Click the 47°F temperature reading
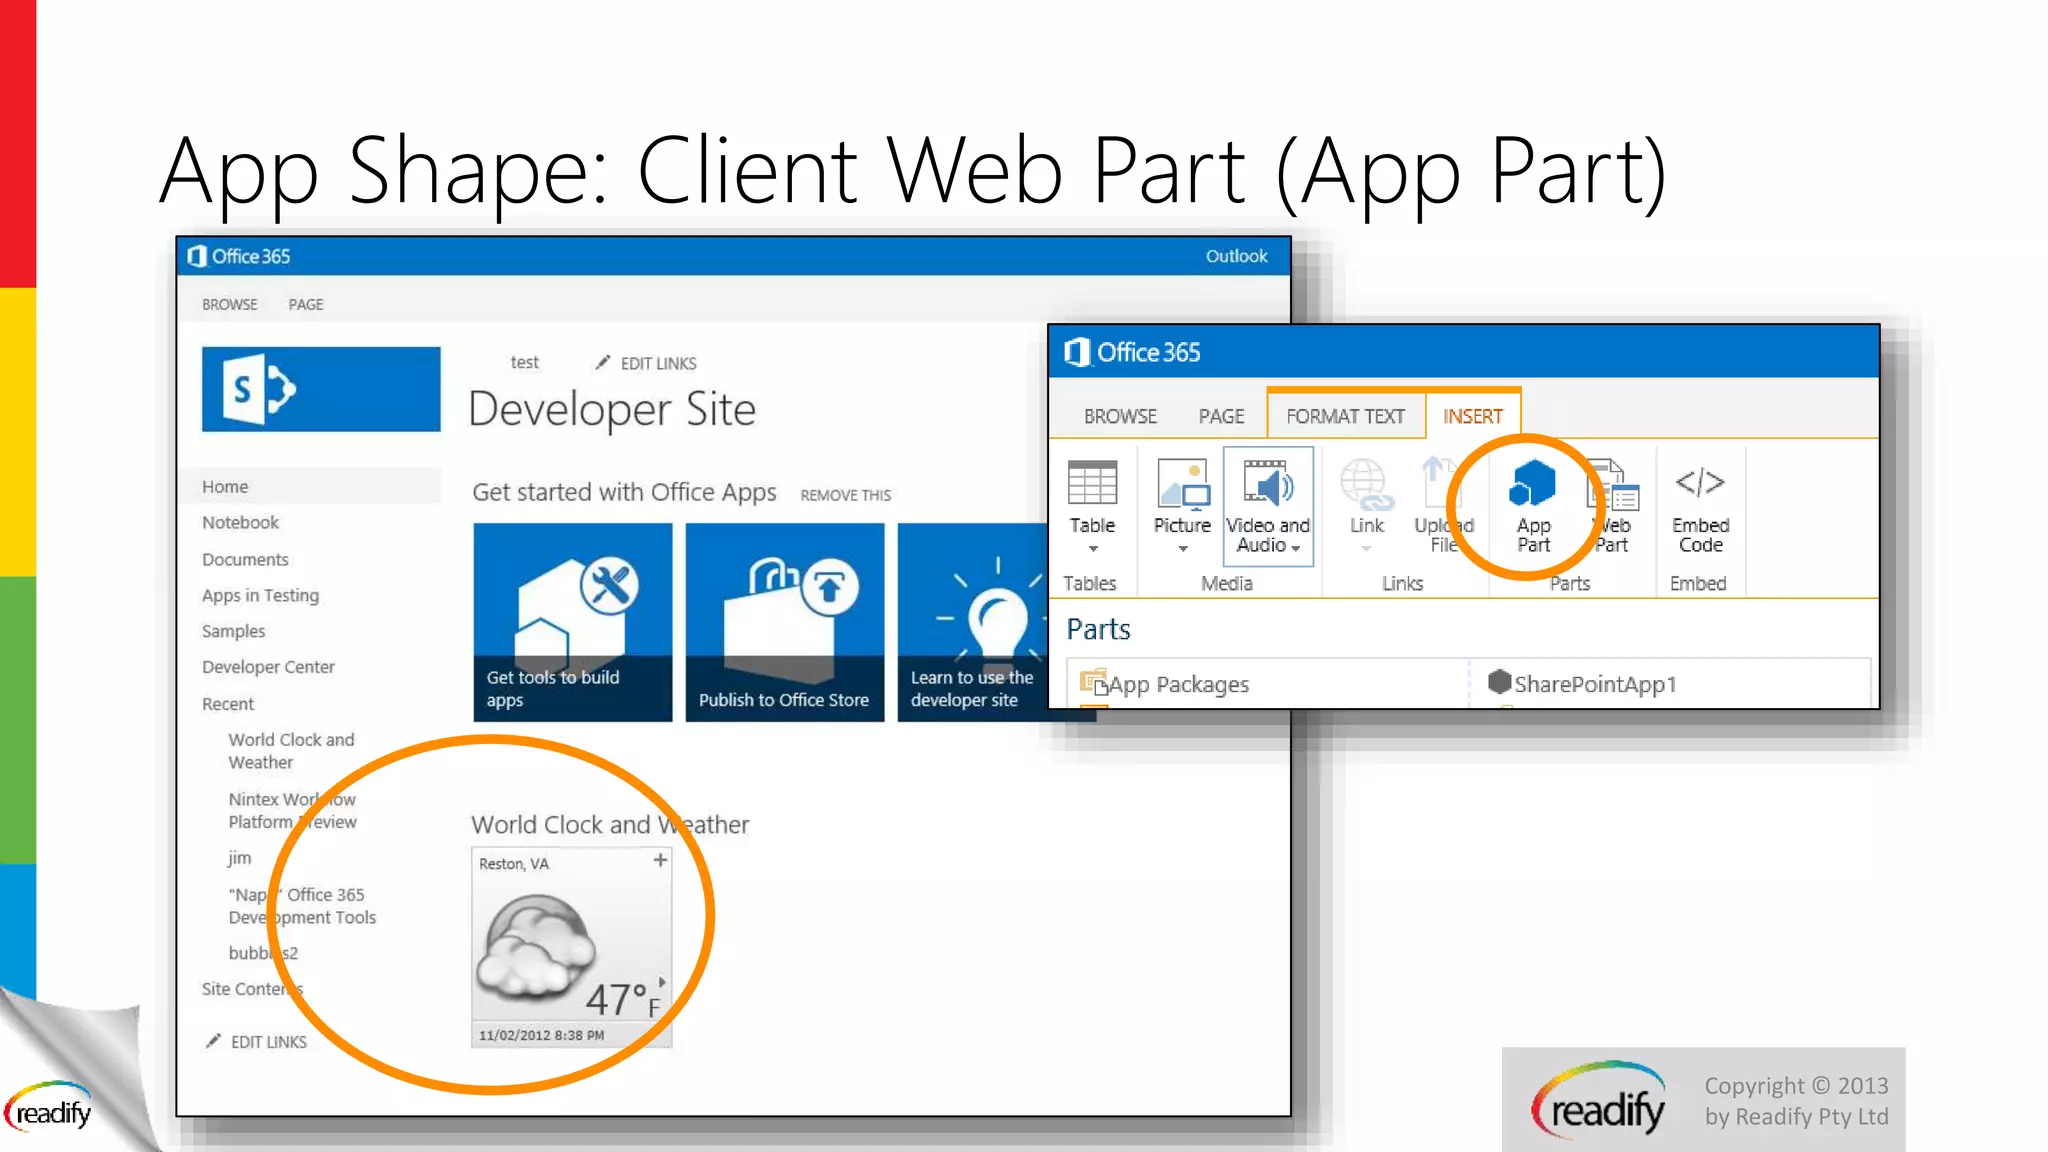Image resolution: width=2048 pixels, height=1152 pixels. tap(623, 999)
